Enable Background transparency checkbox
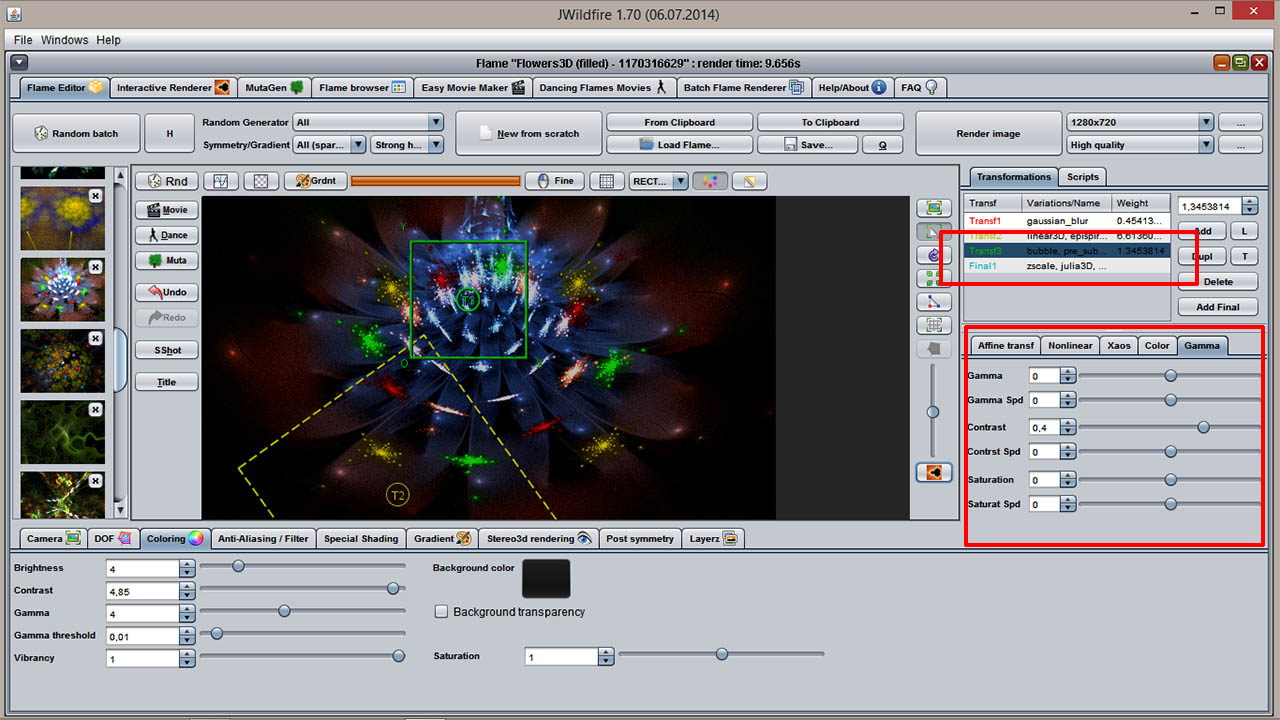1280x720 pixels. pos(441,611)
